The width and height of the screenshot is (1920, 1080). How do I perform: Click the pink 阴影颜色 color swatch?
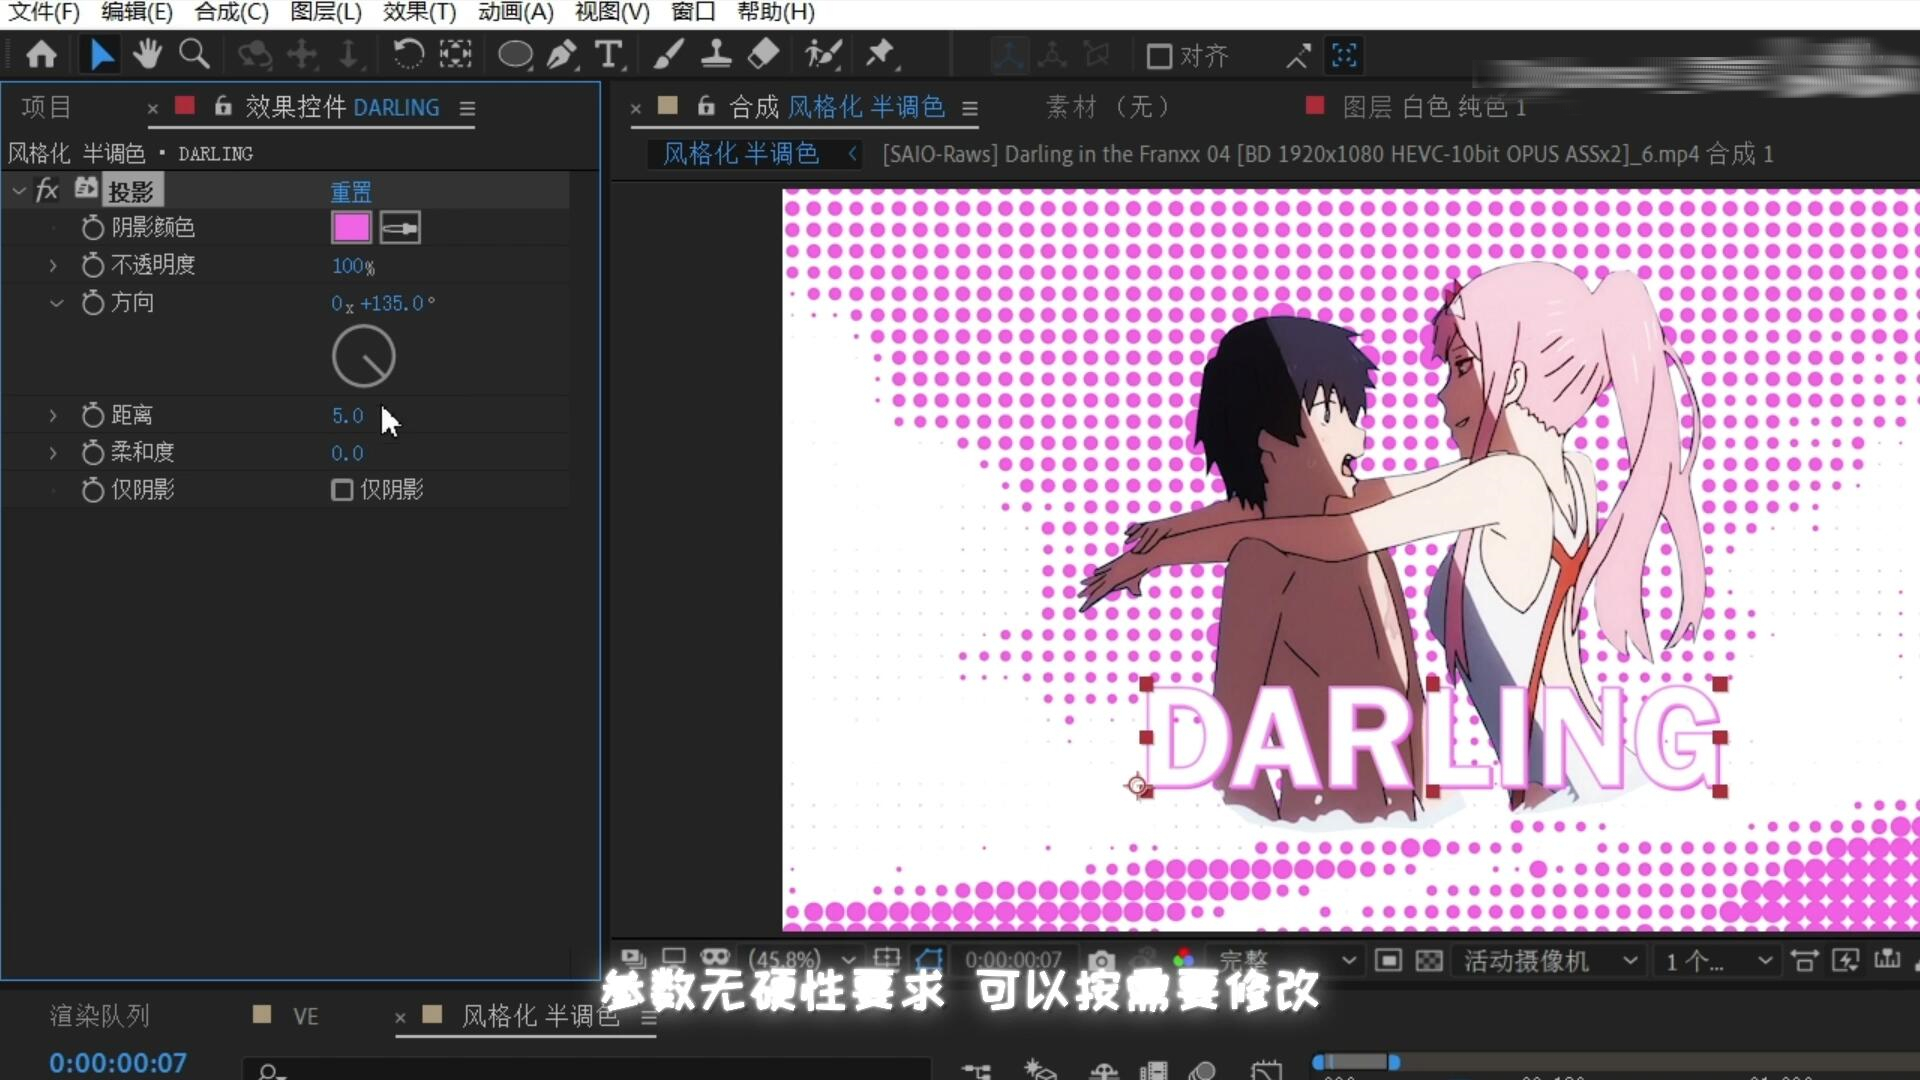(x=351, y=228)
